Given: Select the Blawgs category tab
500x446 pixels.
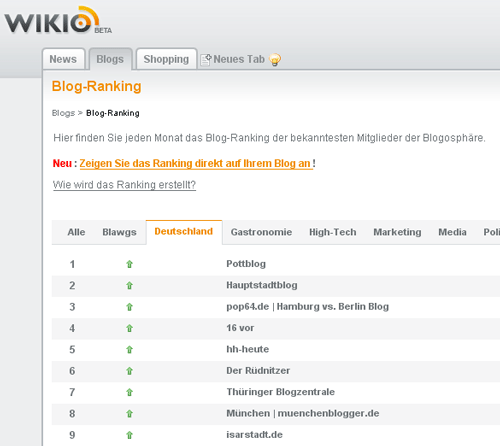Looking at the screenshot, I should (119, 232).
